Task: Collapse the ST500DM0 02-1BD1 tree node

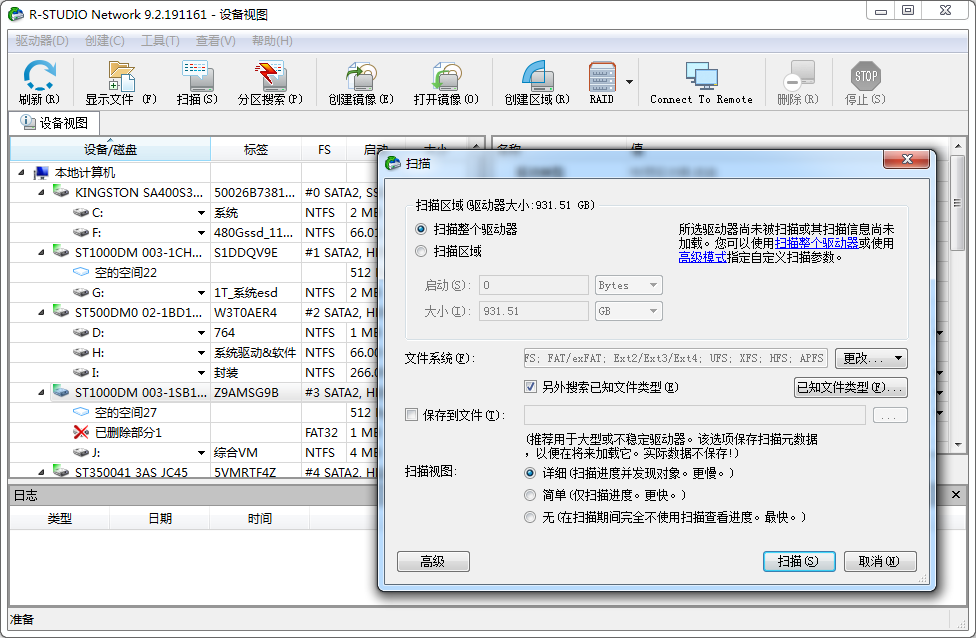Action: (x=41, y=312)
